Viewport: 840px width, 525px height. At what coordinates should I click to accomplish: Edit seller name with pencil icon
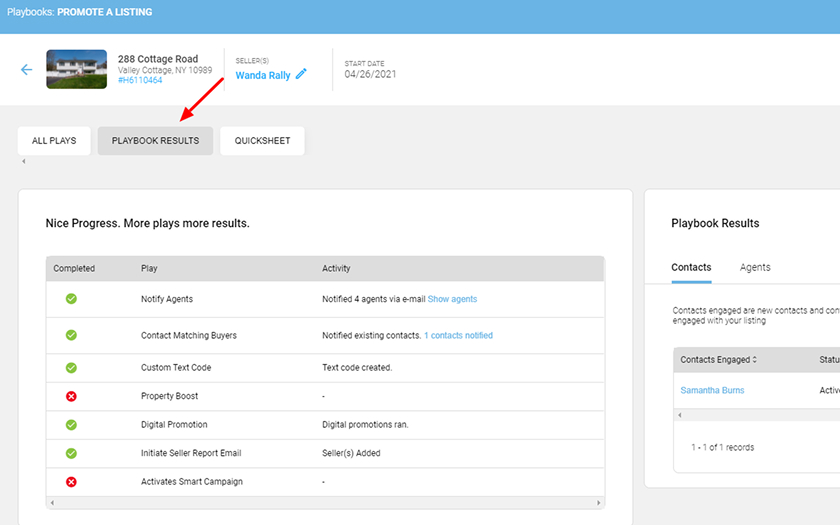301,74
